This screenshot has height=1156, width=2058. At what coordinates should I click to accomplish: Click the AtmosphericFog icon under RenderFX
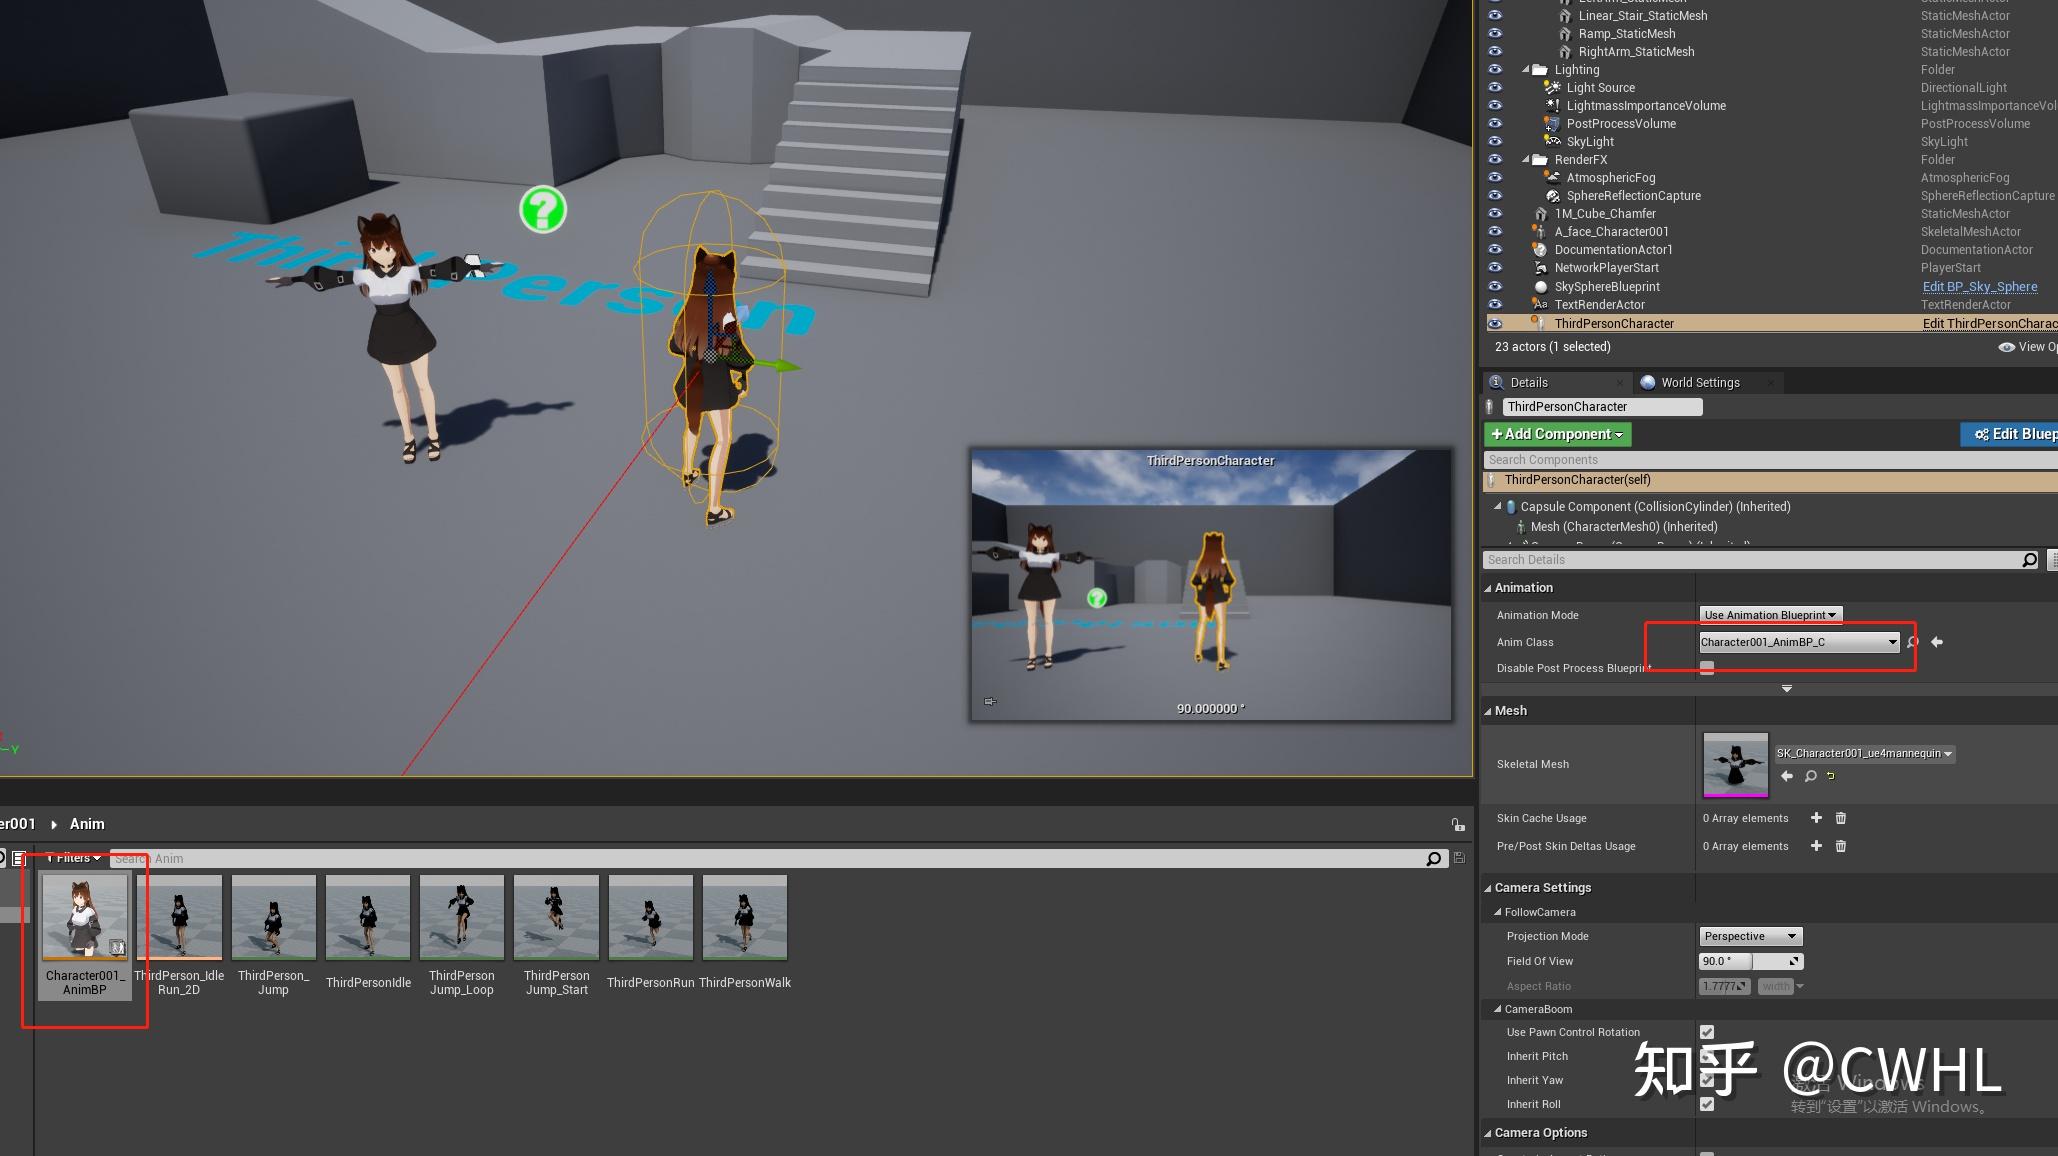[1554, 177]
